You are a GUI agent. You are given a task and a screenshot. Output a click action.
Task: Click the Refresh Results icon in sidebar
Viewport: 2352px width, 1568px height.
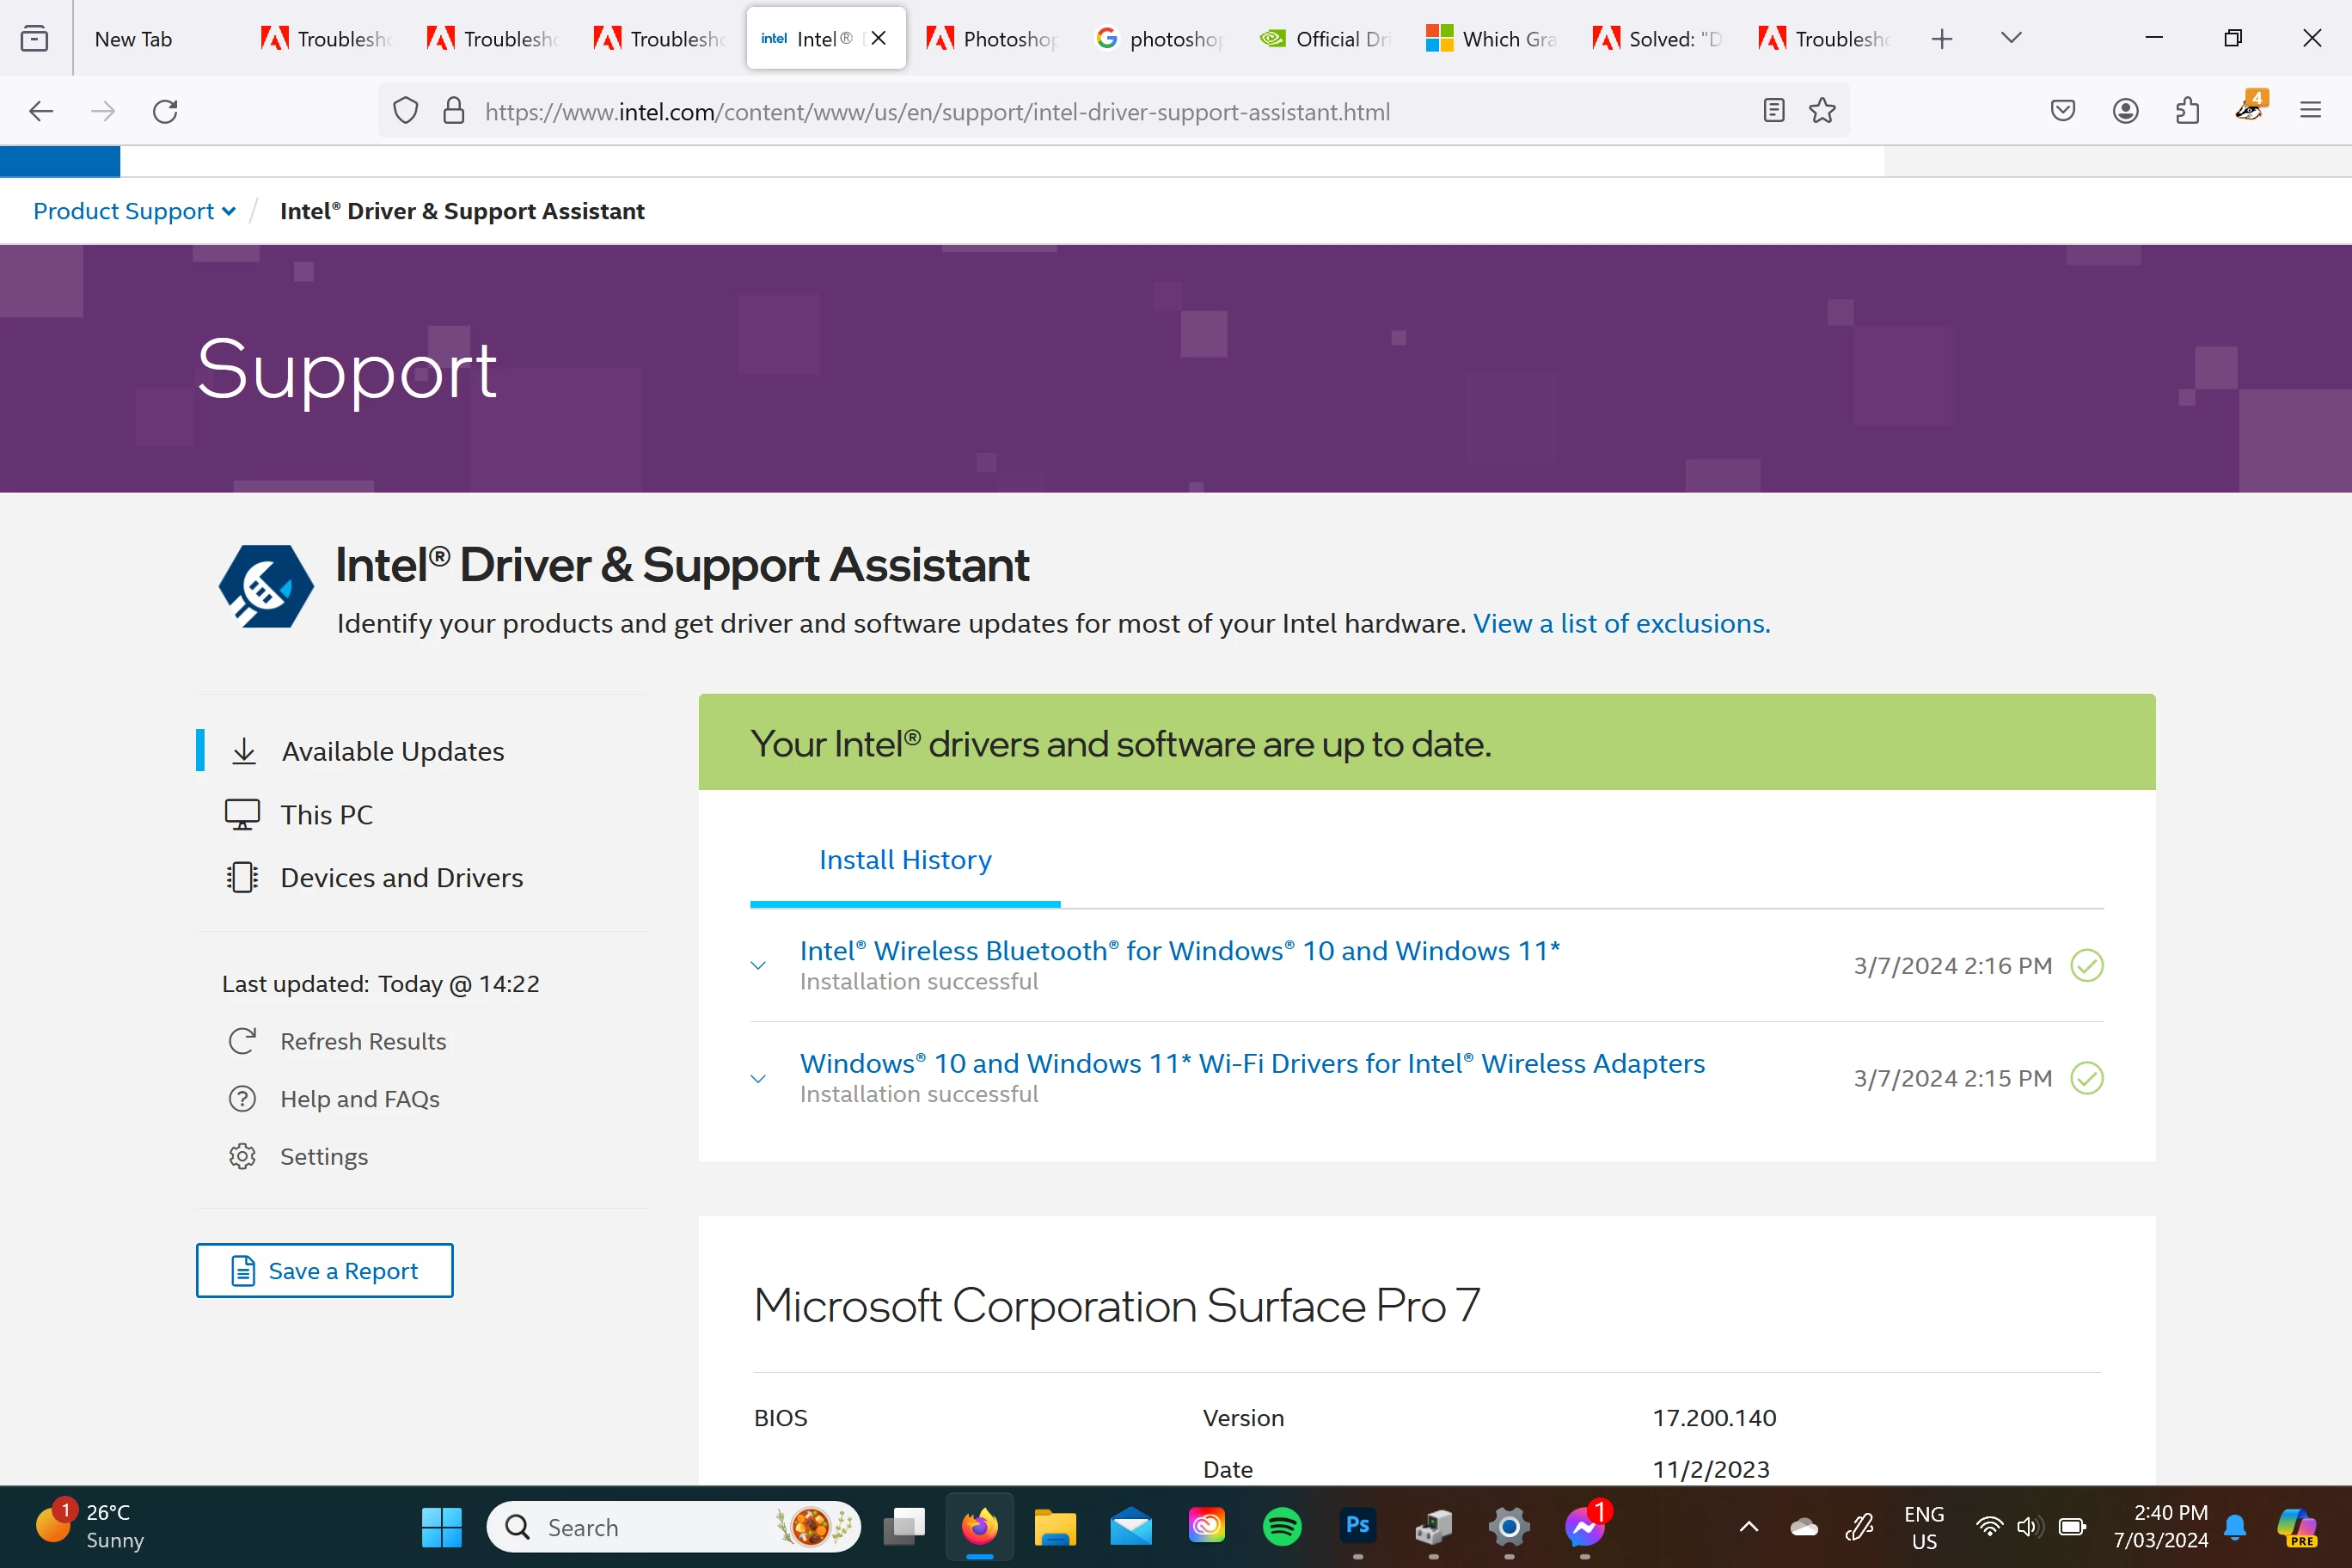(242, 1041)
